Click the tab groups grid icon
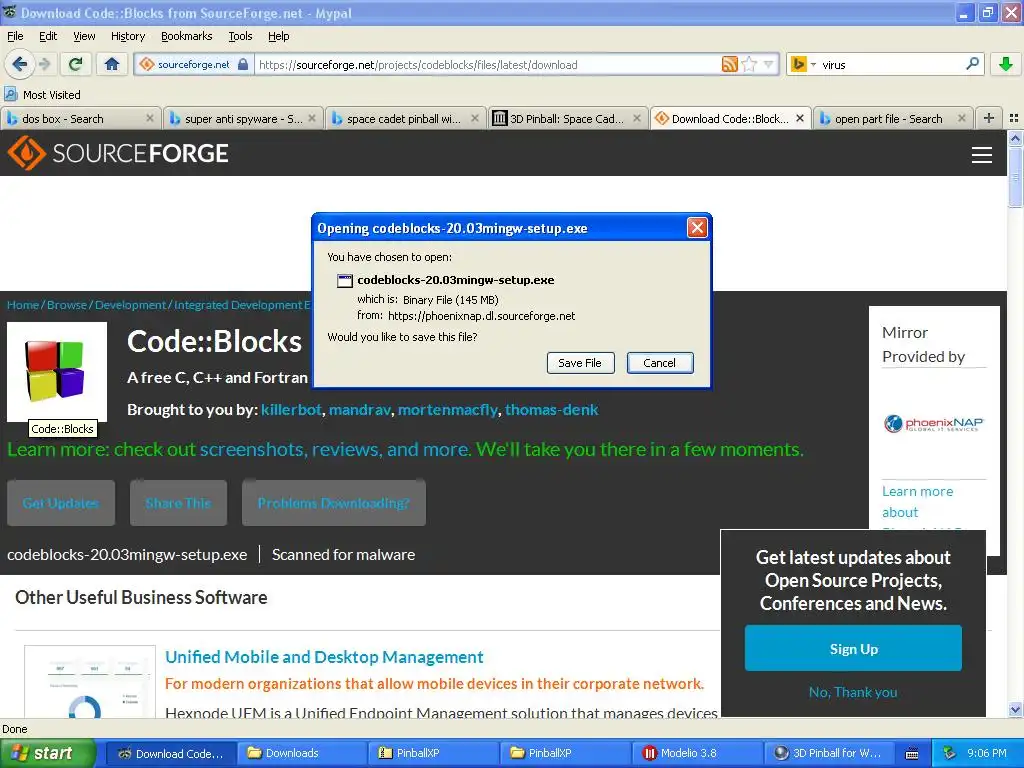 [1014, 118]
